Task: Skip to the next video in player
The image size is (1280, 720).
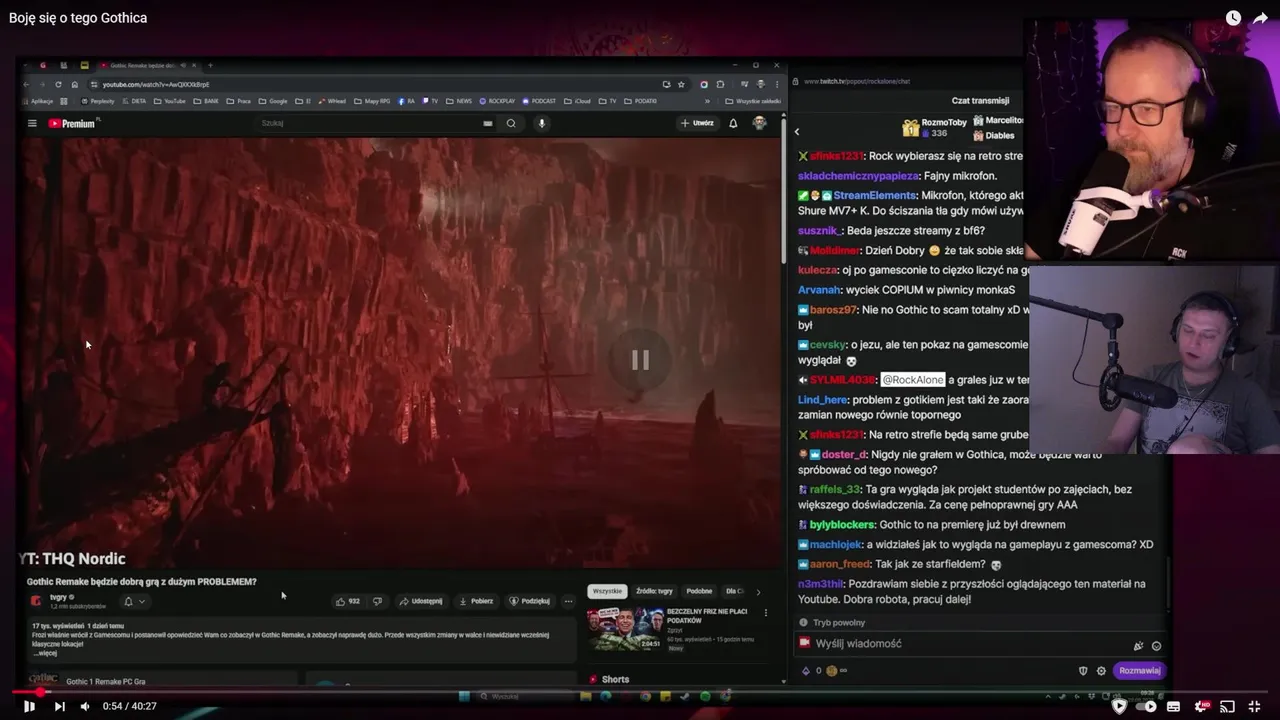Action: click(x=59, y=706)
